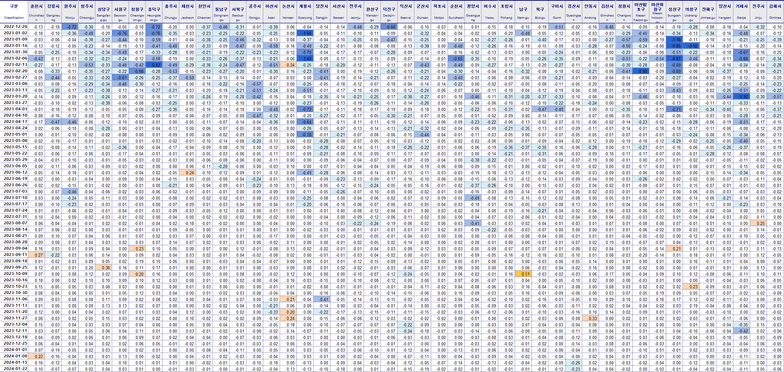
Task: Select the Asan column header
Action: (272, 12)
